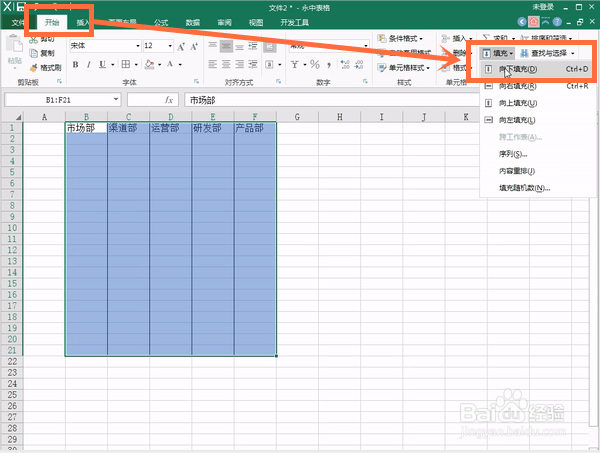
Task: Switch to the 数据 (Data) tab
Action: [x=193, y=23]
